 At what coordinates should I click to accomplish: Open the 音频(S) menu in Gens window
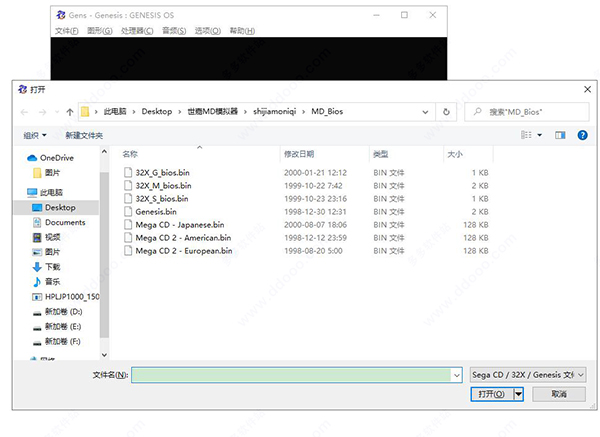[x=174, y=31]
